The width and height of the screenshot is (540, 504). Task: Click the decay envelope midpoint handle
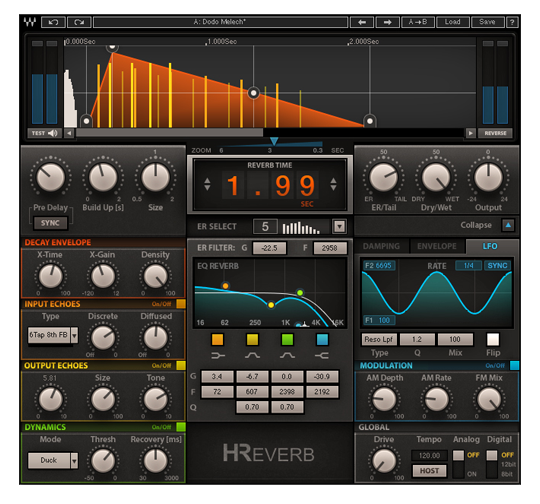[x=253, y=93]
